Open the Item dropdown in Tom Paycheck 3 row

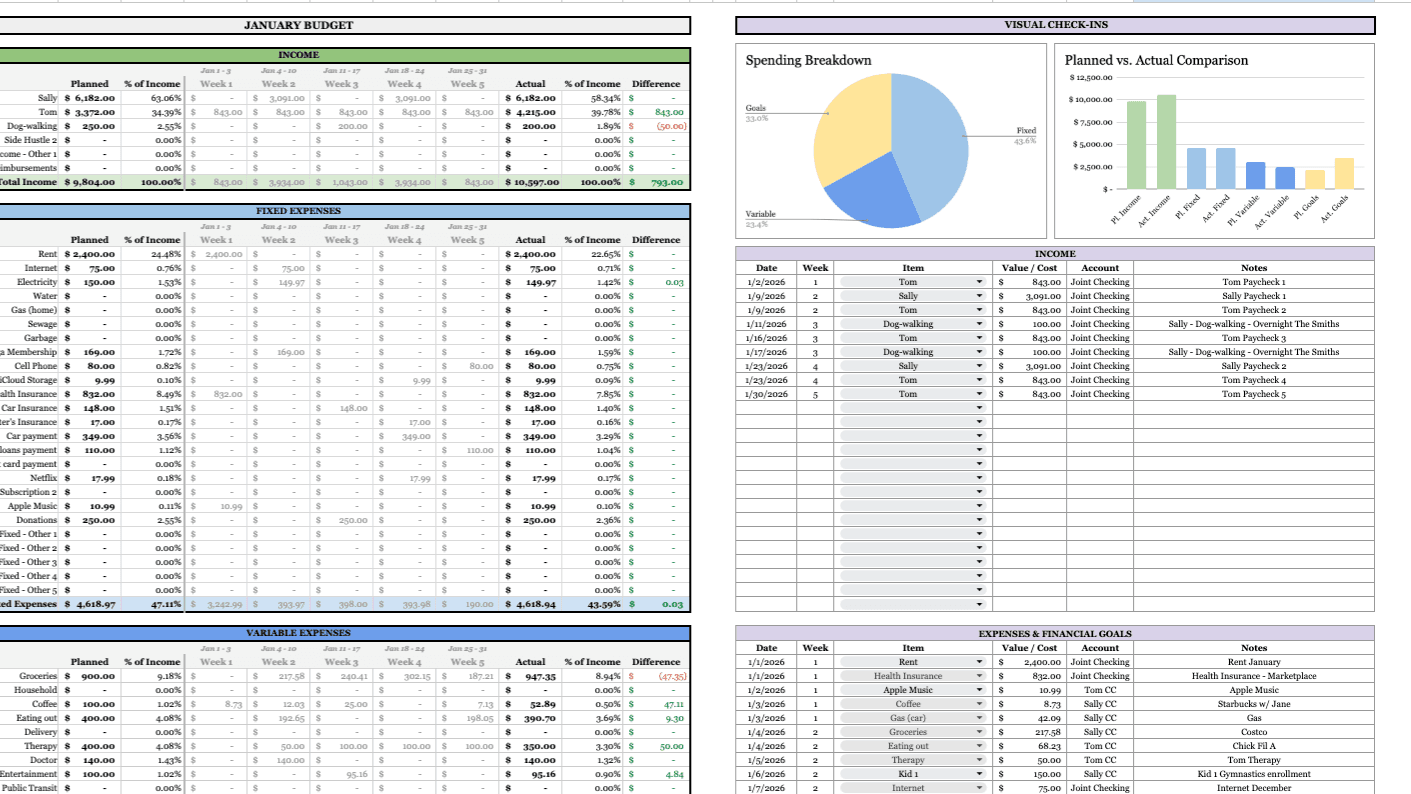[979, 338]
